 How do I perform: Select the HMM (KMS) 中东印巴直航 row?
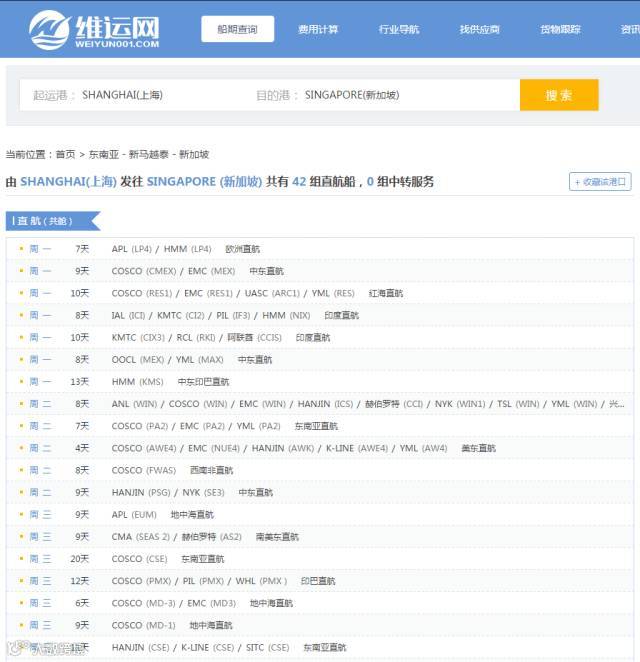[320, 382]
